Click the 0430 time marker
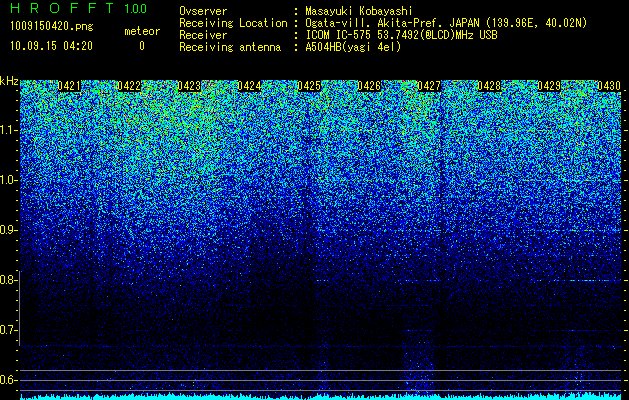The width and height of the screenshot is (629, 400). pos(609,85)
